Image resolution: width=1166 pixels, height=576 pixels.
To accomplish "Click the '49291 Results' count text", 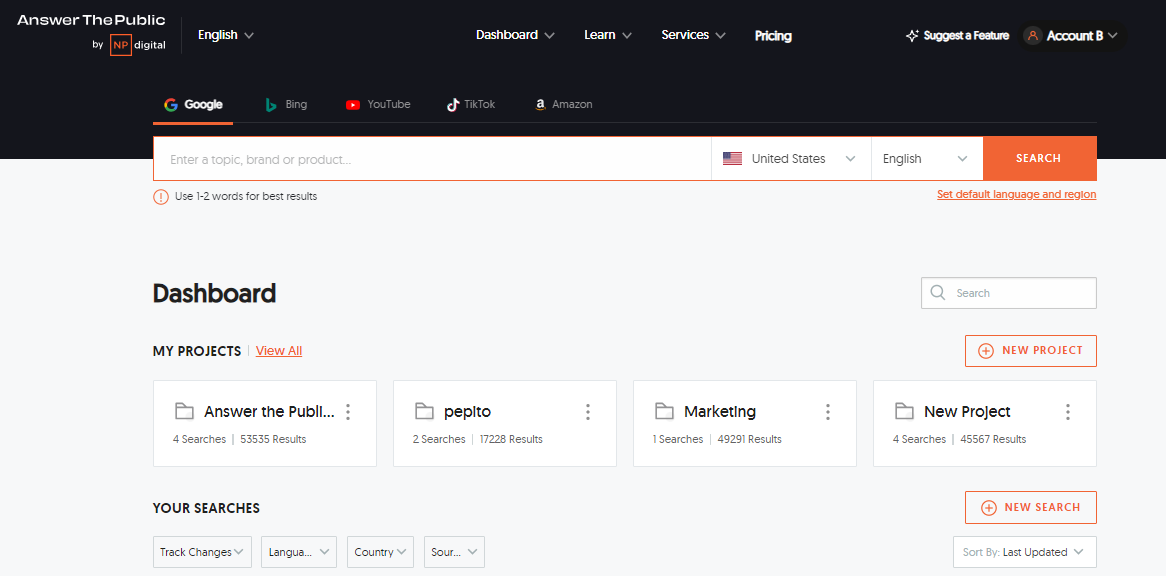I will tap(750, 439).
